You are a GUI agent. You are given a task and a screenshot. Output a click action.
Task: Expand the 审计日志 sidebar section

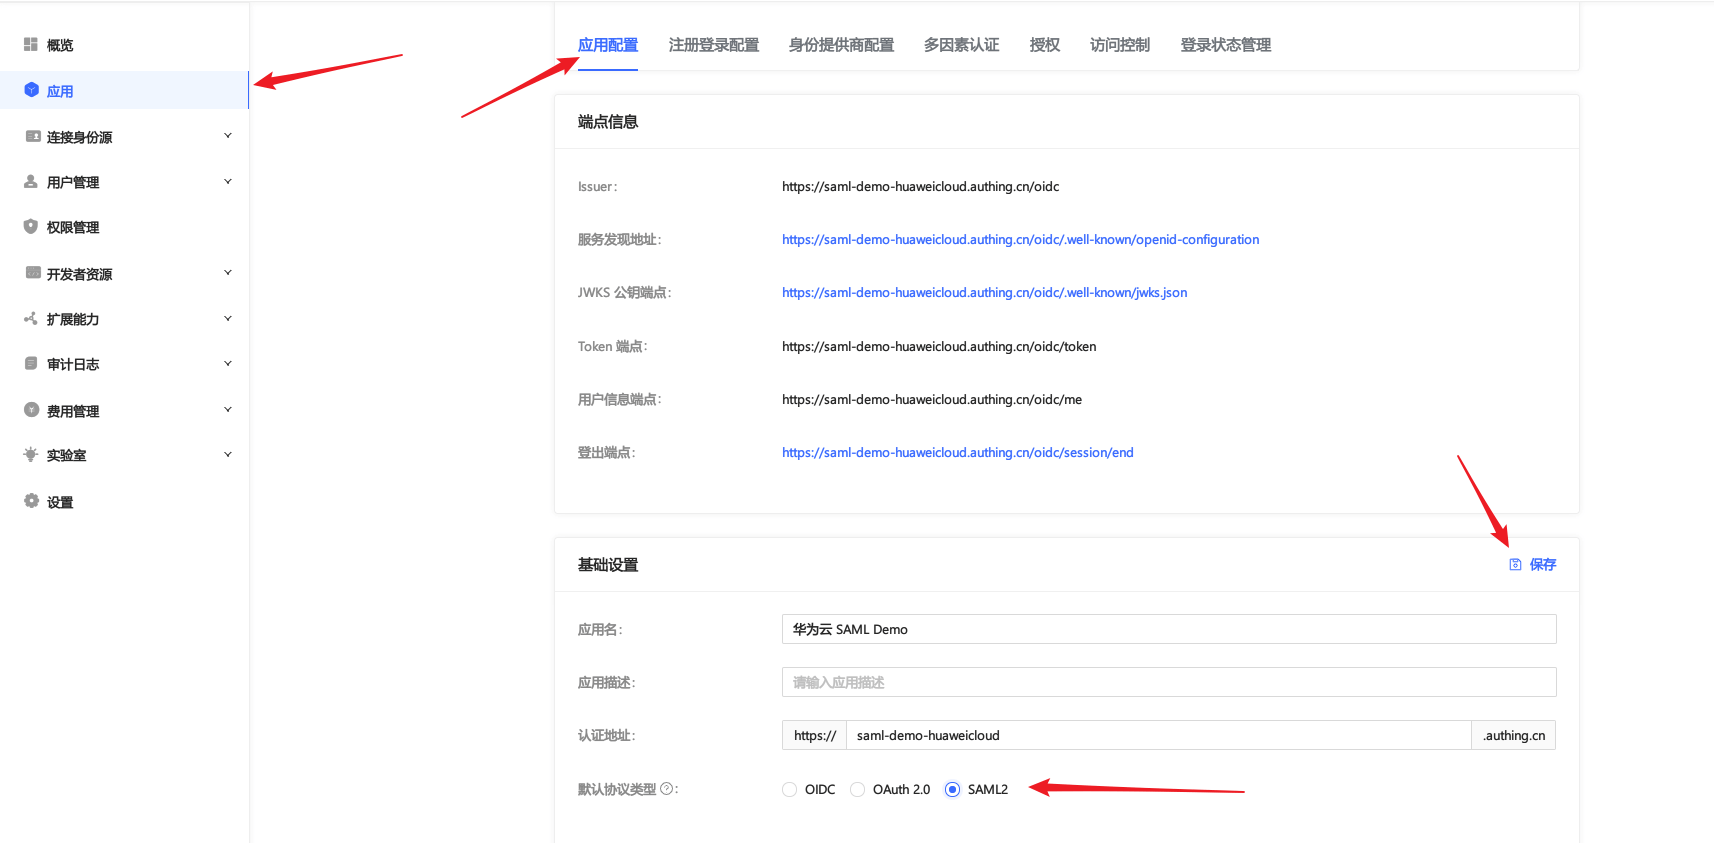tap(228, 364)
